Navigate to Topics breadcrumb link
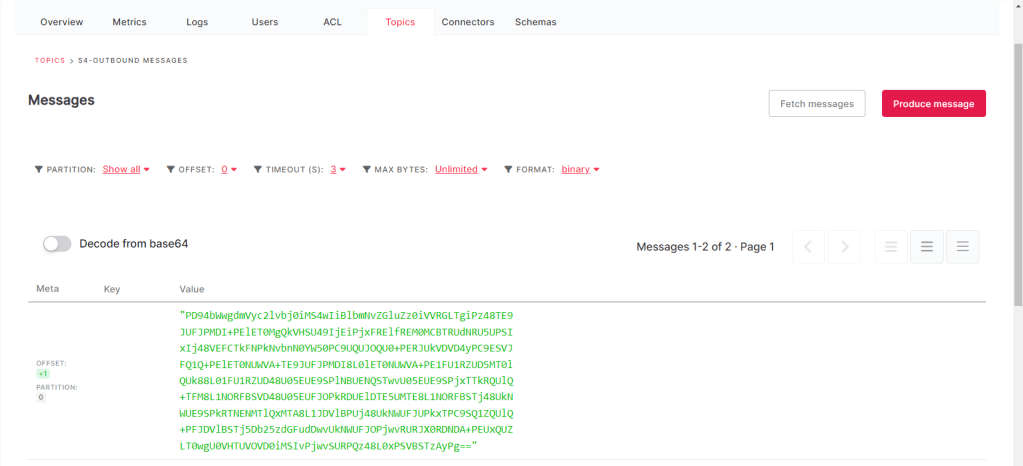The height and width of the screenshot is (466, 1023). [50, 61]
